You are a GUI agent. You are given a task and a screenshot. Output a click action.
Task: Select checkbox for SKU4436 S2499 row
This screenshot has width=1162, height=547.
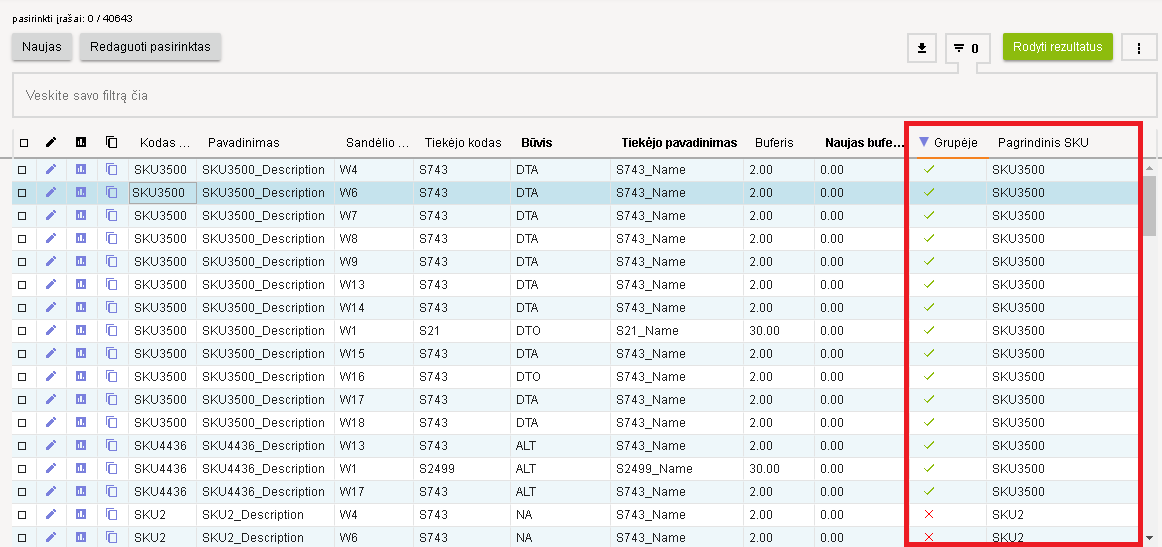pyautogui.click(x=23, y=469)
